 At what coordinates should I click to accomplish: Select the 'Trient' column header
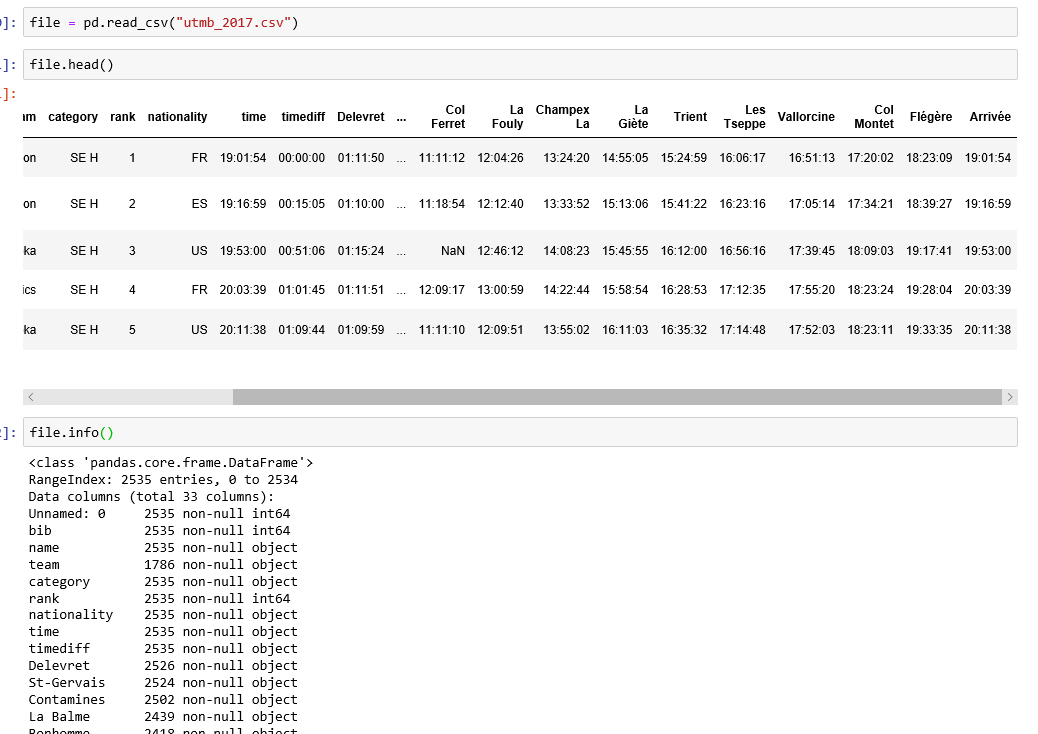[690, 116]
